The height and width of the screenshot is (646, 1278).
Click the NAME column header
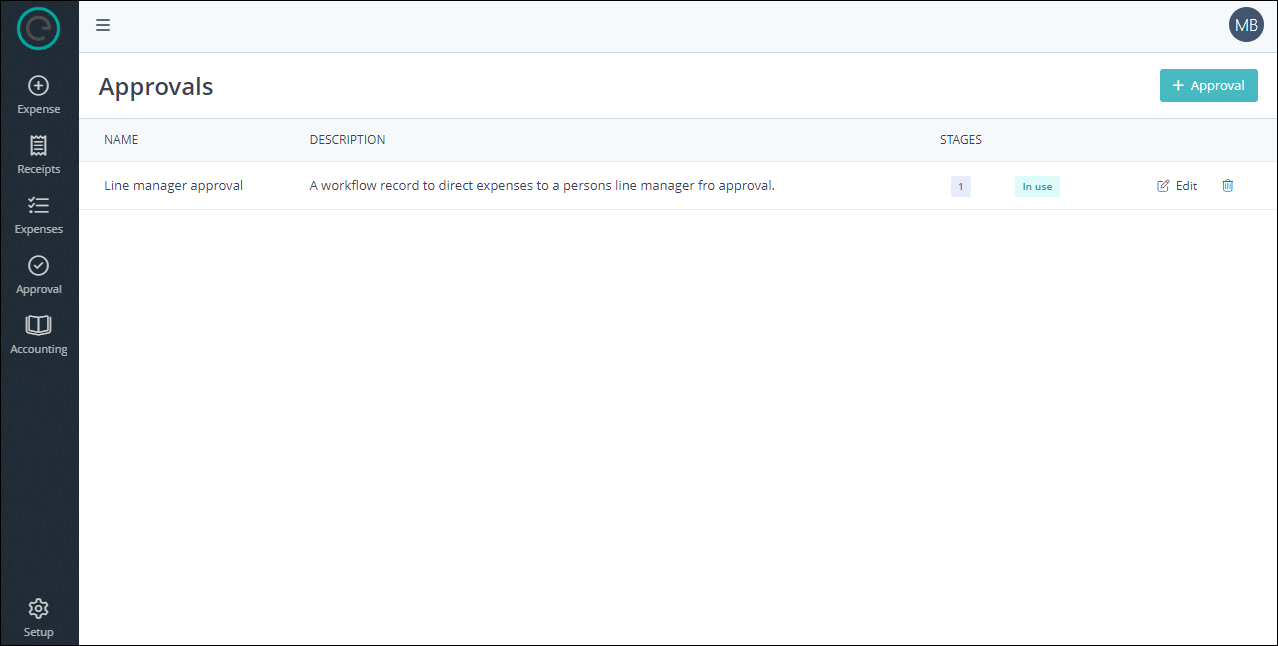point(121,140)
